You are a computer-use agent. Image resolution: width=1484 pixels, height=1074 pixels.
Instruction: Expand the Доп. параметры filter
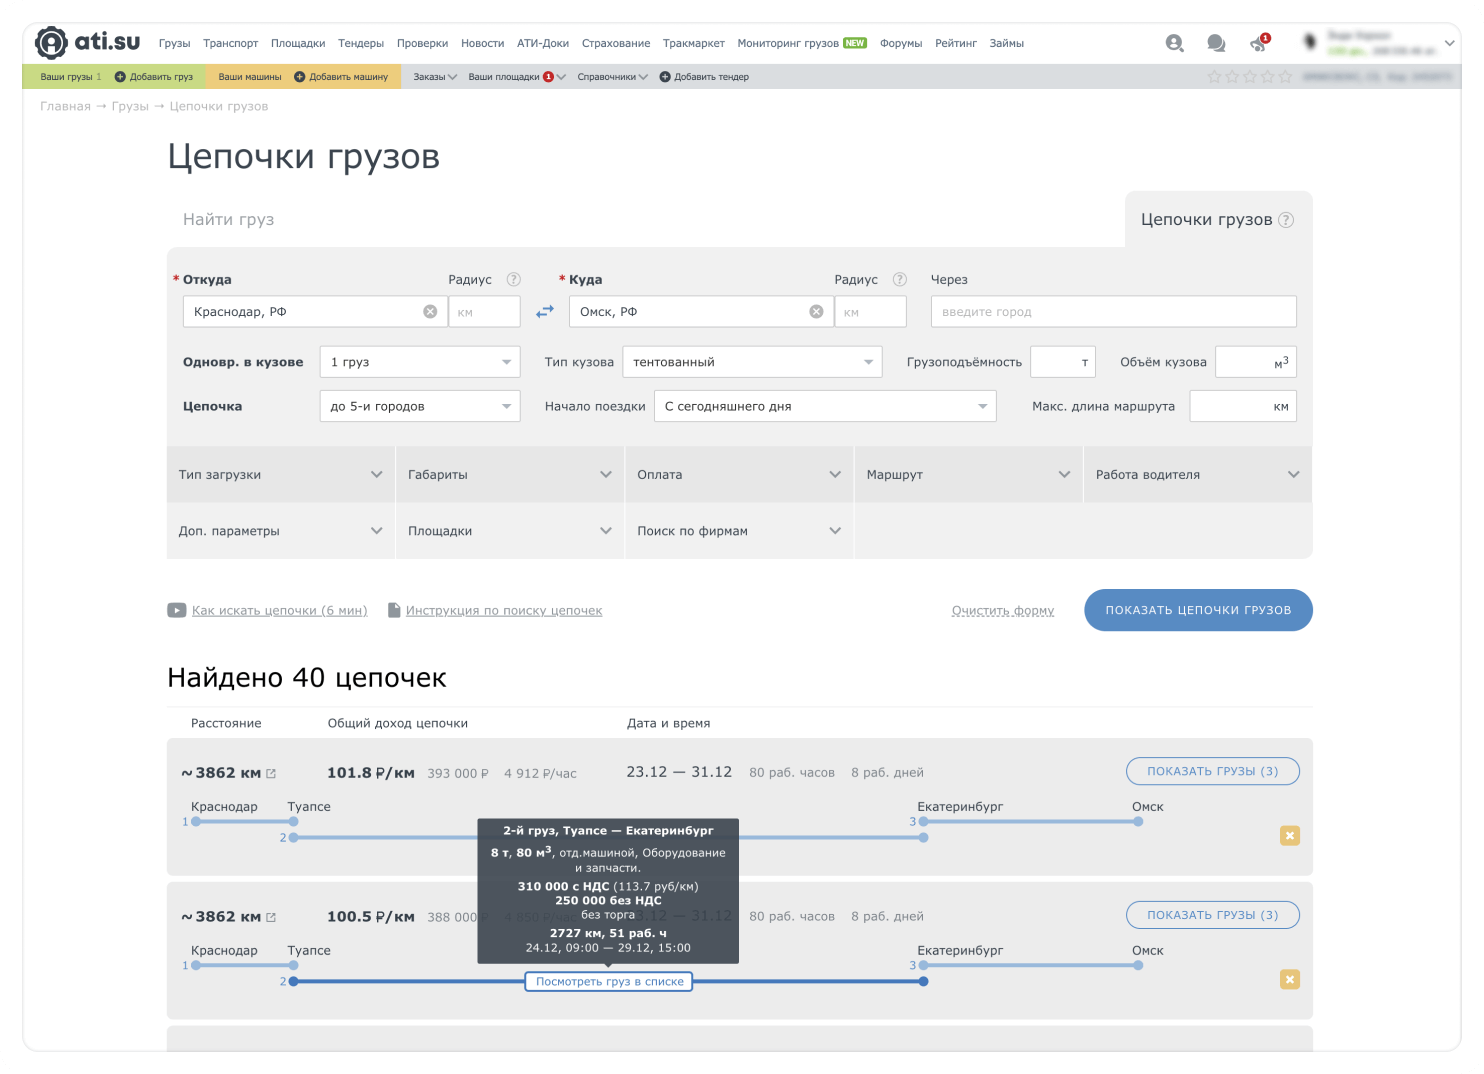(281, 531)
